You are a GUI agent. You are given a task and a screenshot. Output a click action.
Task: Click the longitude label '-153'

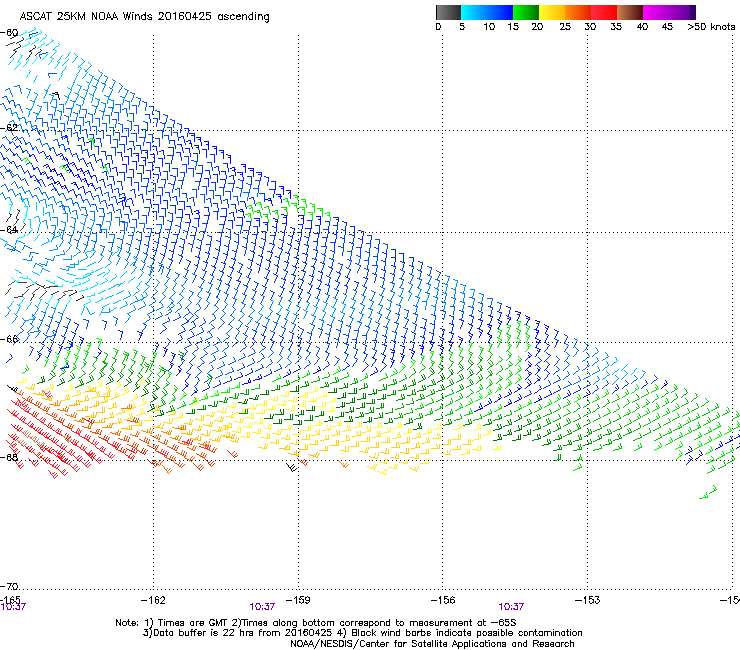587,600
